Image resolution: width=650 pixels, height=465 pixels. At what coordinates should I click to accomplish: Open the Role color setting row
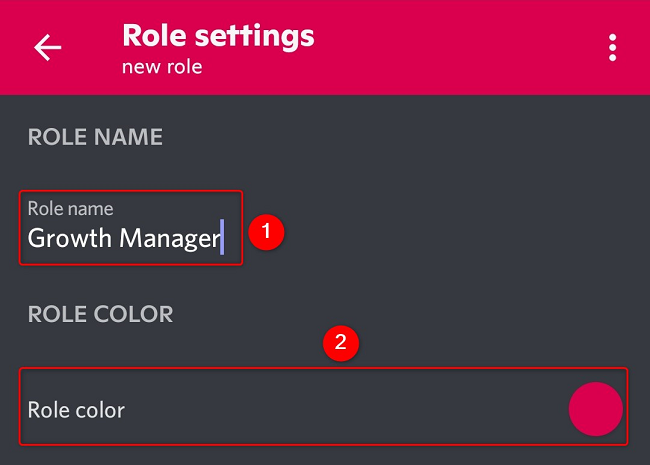(x=300, y=408)
